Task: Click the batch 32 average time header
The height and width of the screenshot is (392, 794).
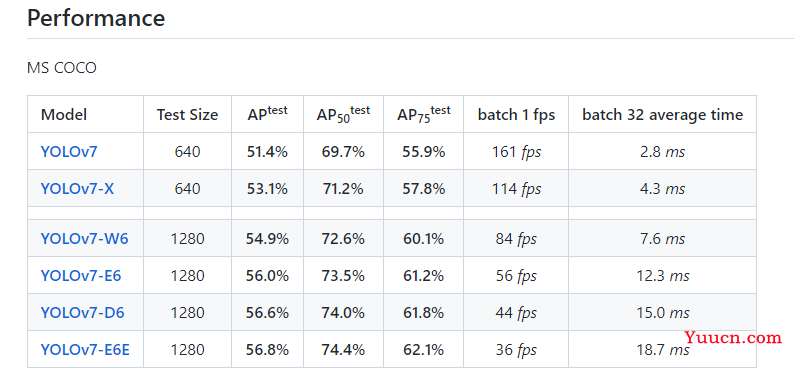Action: pos(662,114)
